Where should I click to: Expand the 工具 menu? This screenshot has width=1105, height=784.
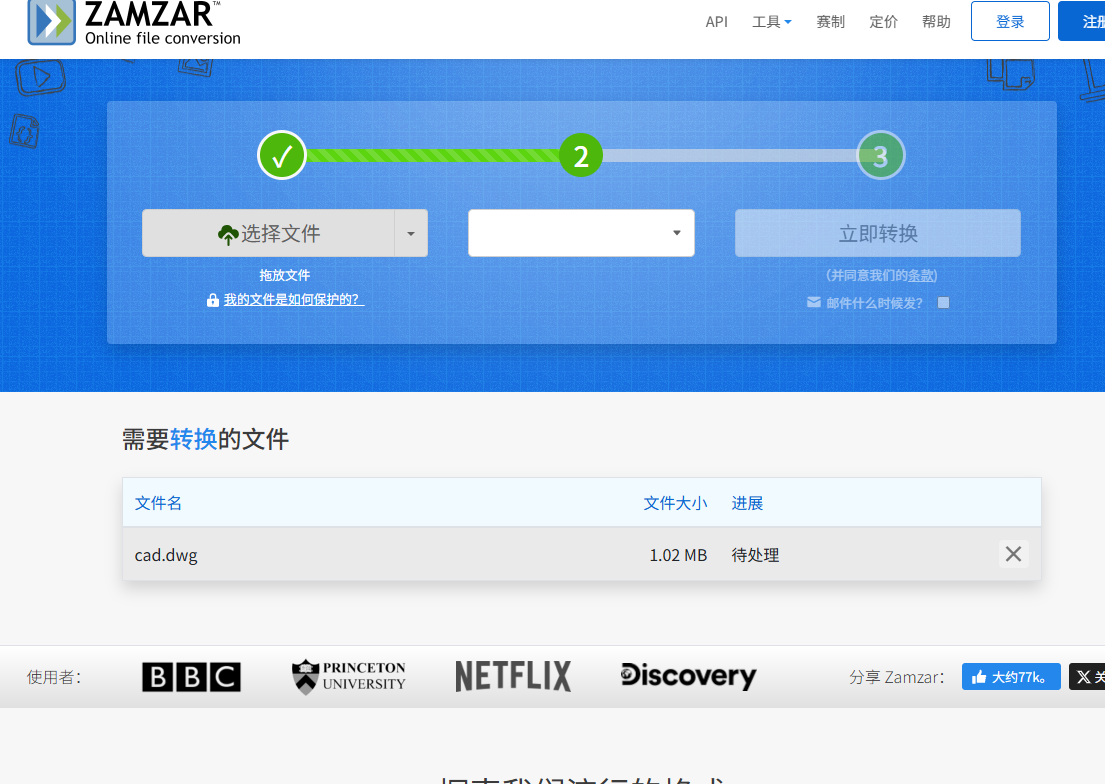tap(771, 21)
